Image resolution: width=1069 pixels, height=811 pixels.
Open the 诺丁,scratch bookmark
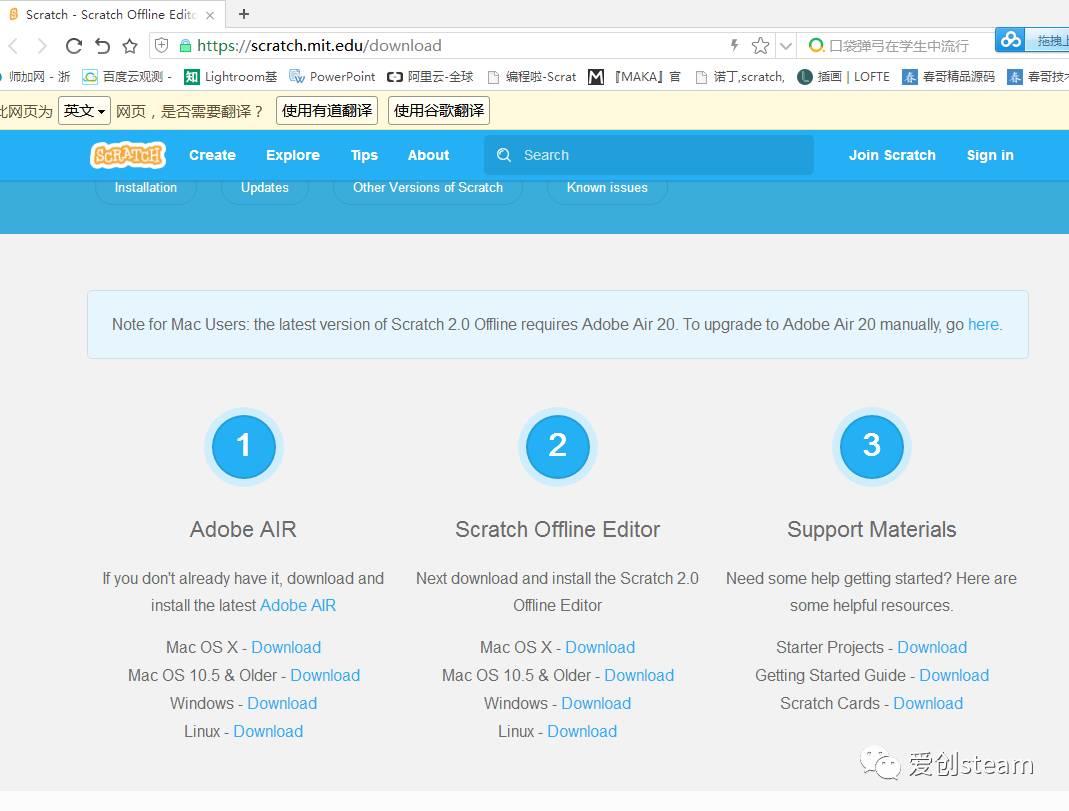[740, 76]
